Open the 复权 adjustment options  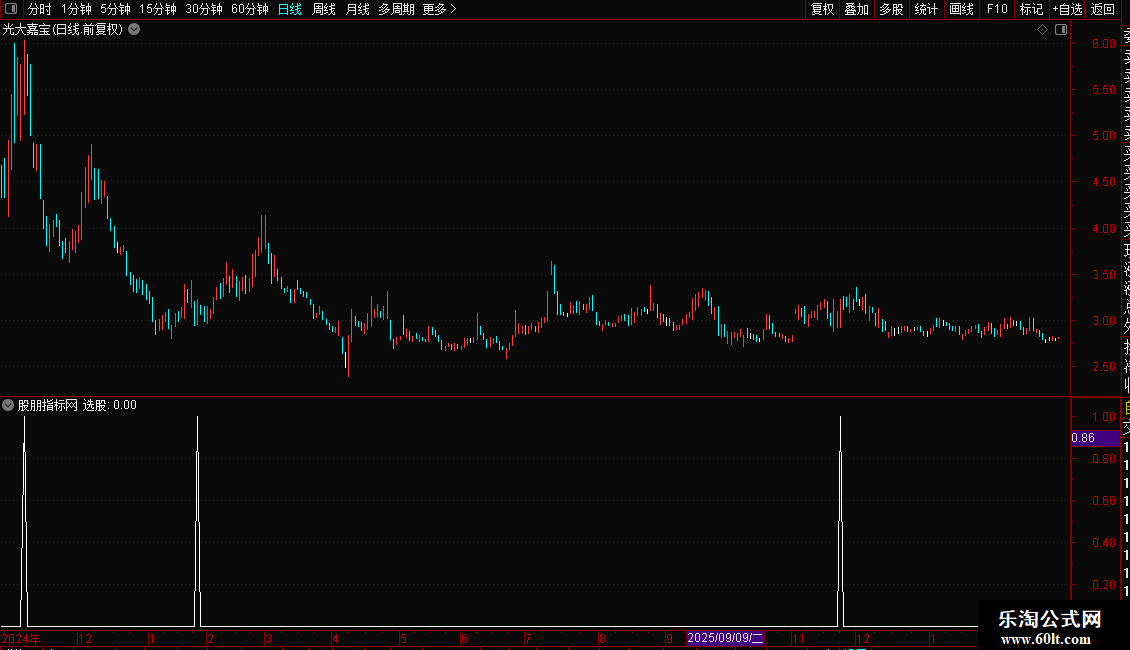tap(822, 9)
